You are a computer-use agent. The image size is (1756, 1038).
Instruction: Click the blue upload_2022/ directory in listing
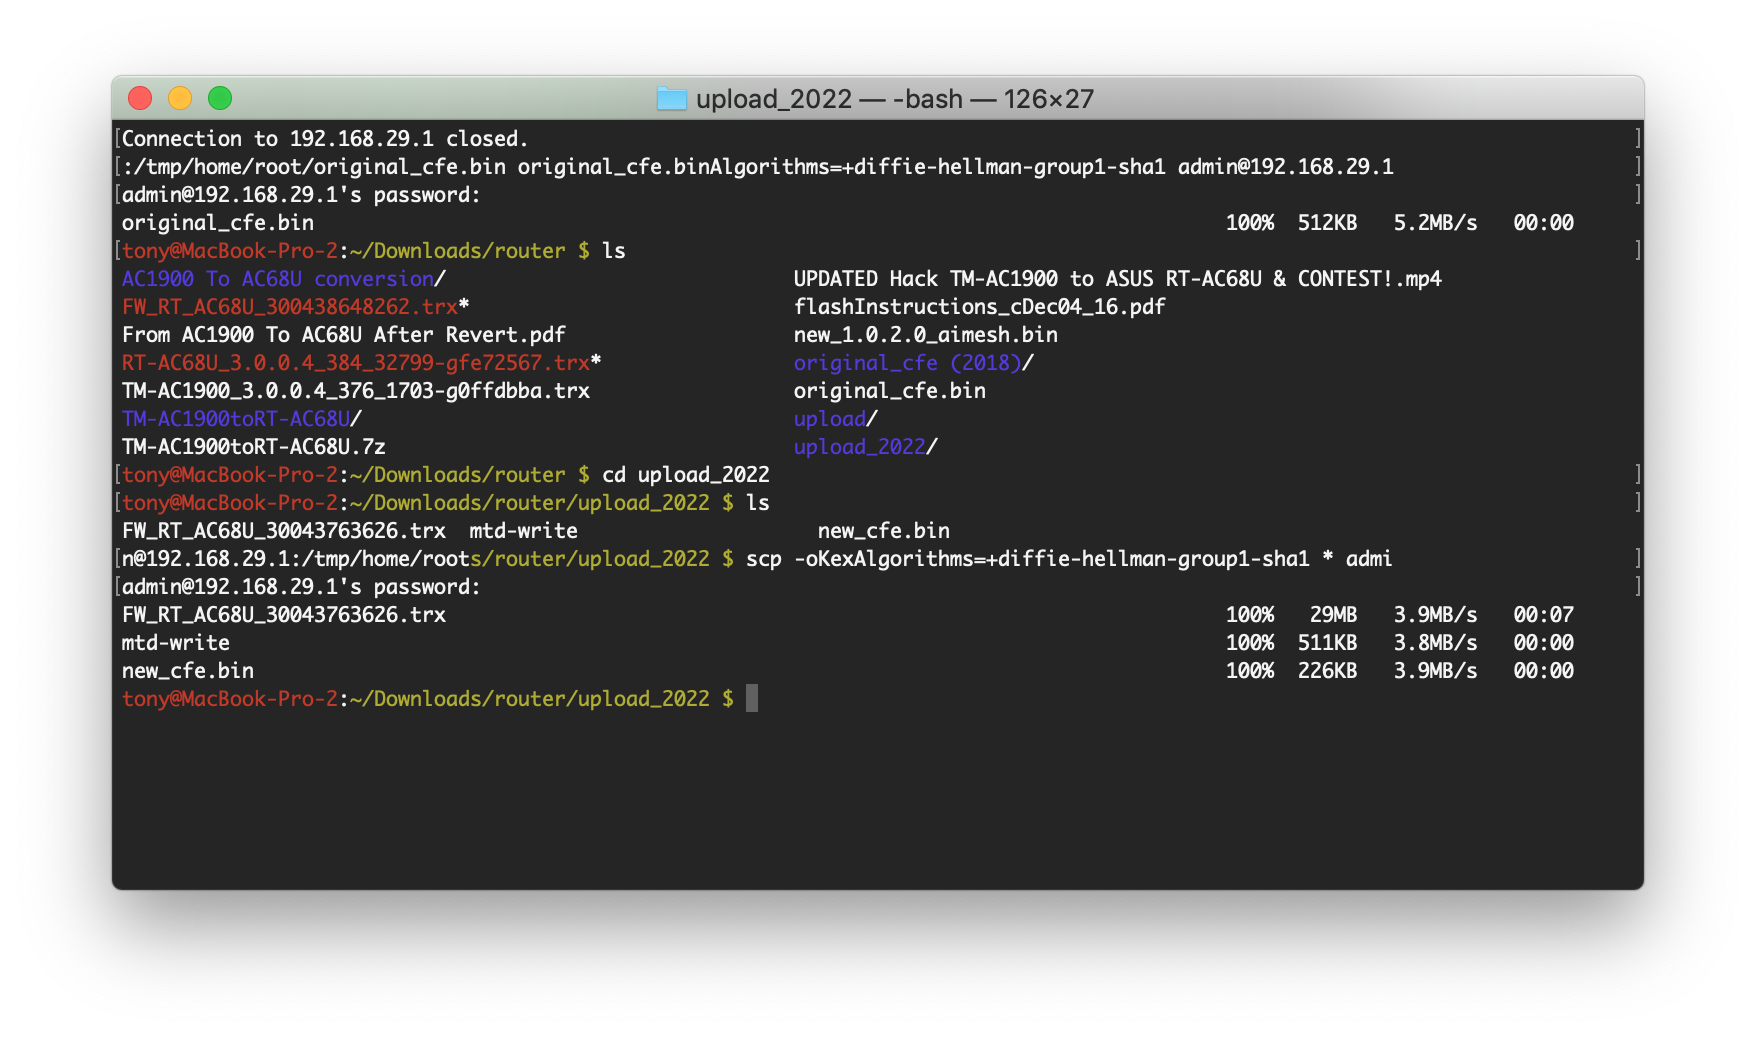click(860, 447)
